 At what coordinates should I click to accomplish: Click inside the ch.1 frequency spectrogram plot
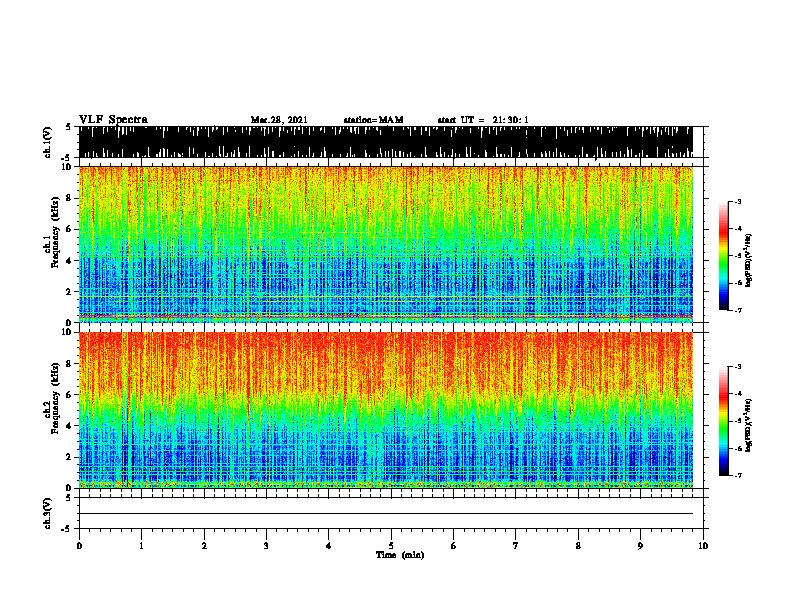(386, 244)
